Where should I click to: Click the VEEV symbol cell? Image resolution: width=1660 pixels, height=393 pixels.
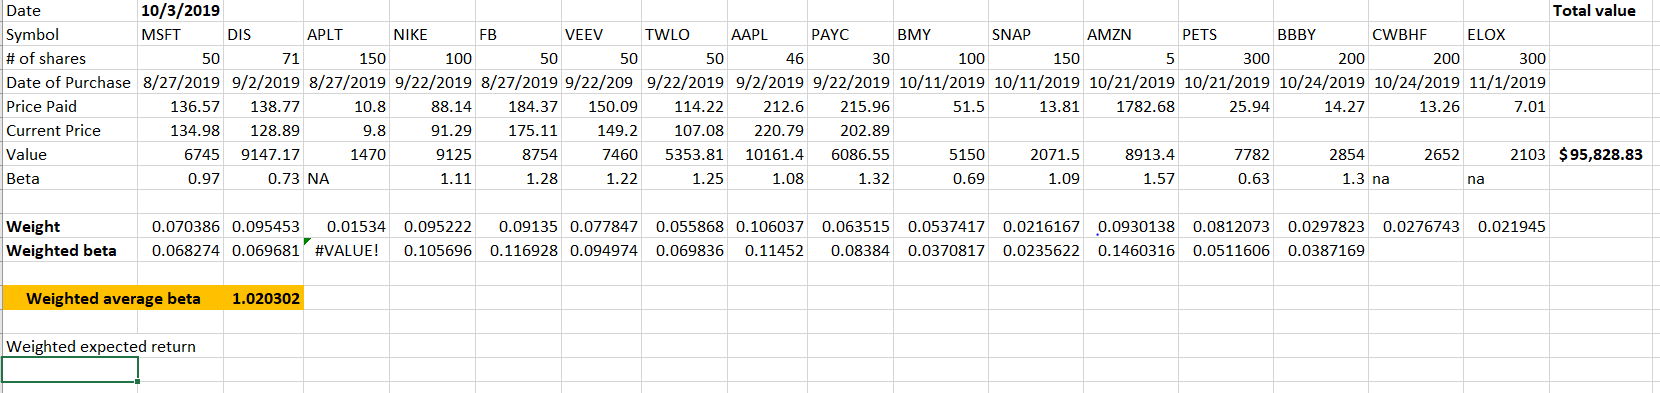click(x=601, y=34)
